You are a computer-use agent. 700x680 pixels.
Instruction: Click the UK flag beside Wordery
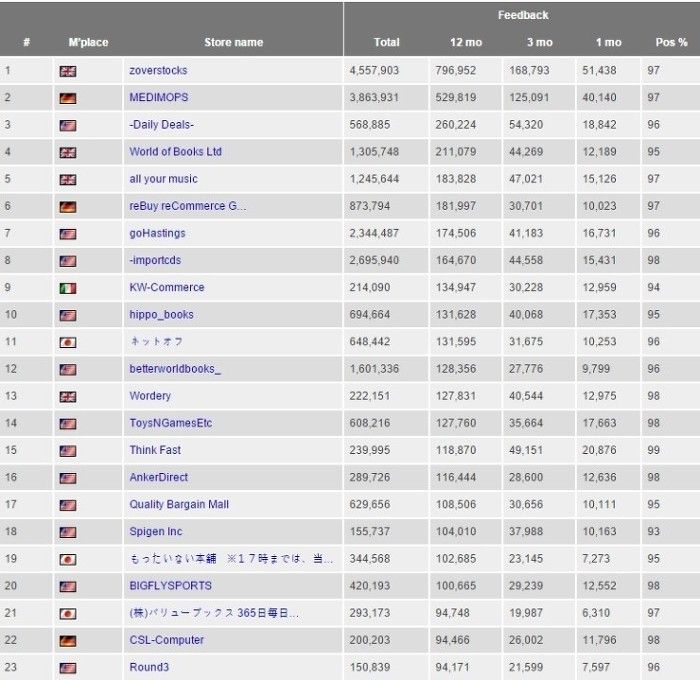pyautogui.click(x=68, y=396)
